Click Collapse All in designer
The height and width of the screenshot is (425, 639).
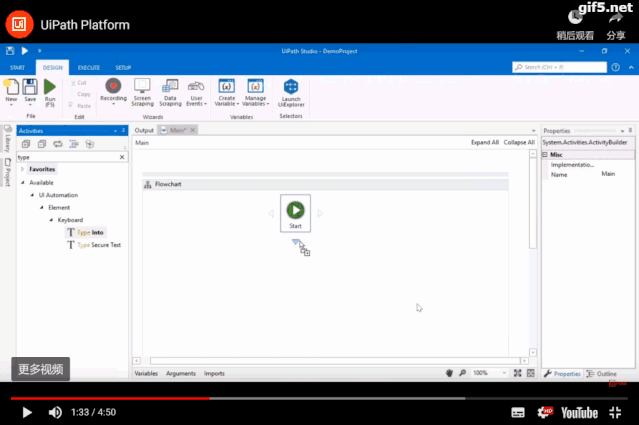(x=519, y=143)
